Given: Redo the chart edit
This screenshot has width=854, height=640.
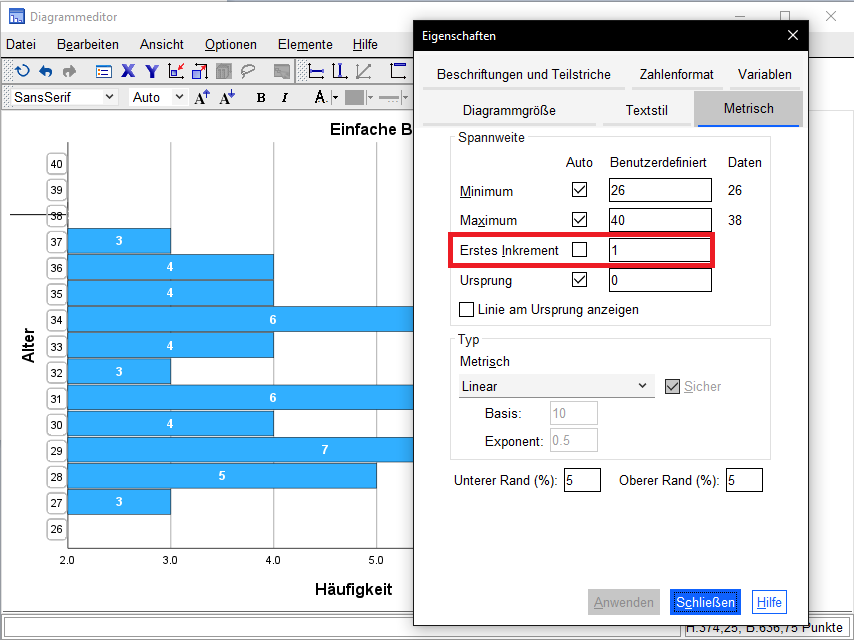Looking at the screenshot, I should pyautogui.click(x=69, y=70).
